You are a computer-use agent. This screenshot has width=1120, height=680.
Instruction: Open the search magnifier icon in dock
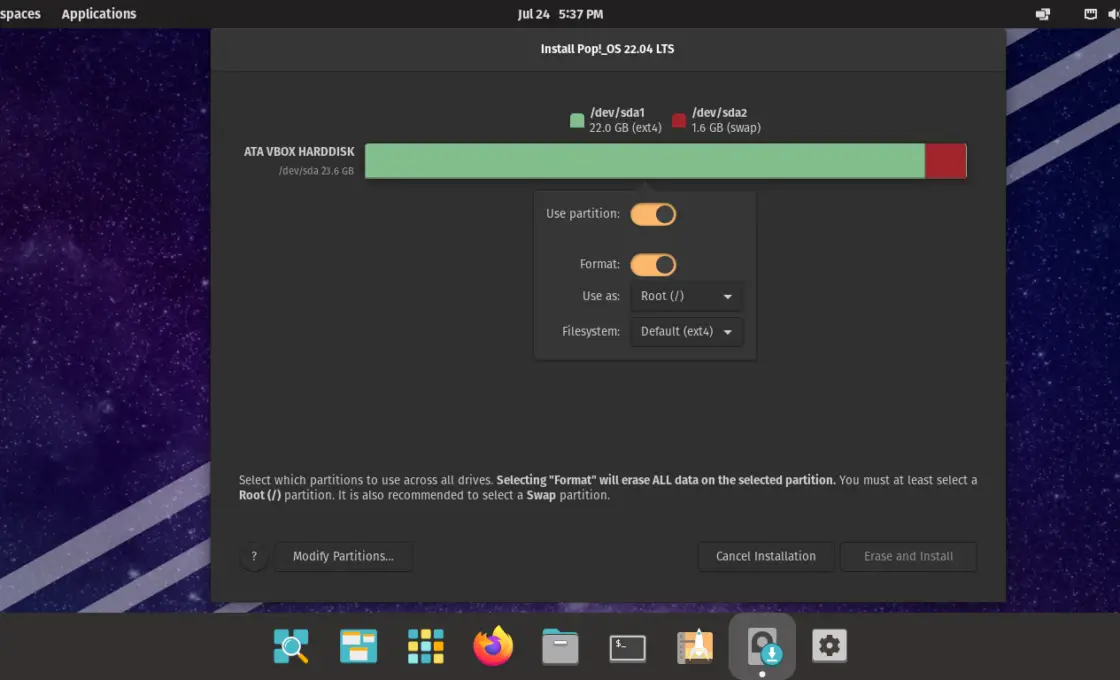[291, 646]
